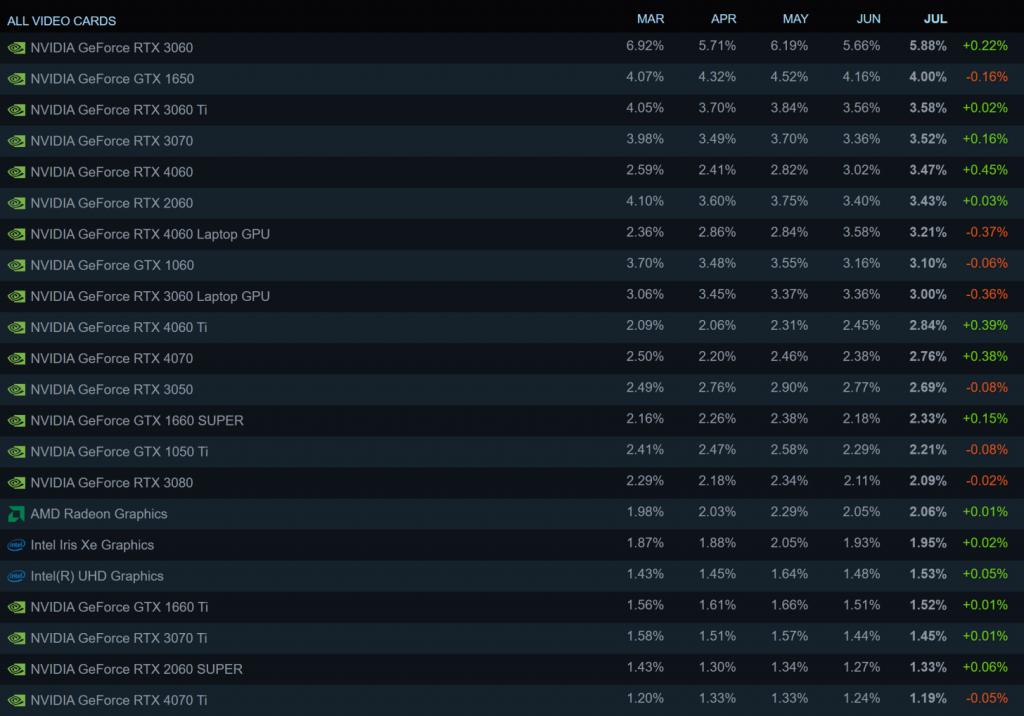Click NVIDIA logo next to GTX 1650
1024x716 pixels.
click(x=16, y=78)
